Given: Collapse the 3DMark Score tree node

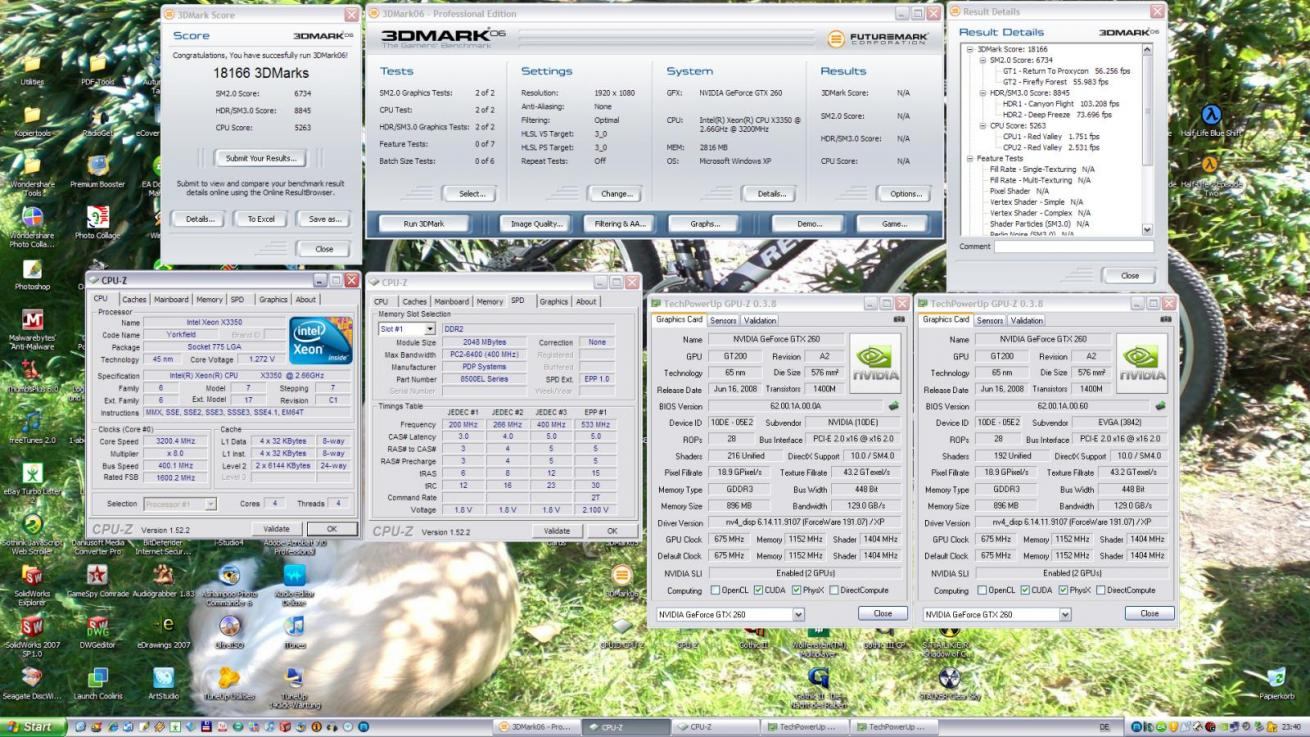Looking at the screenshot, I should (970, 49).
